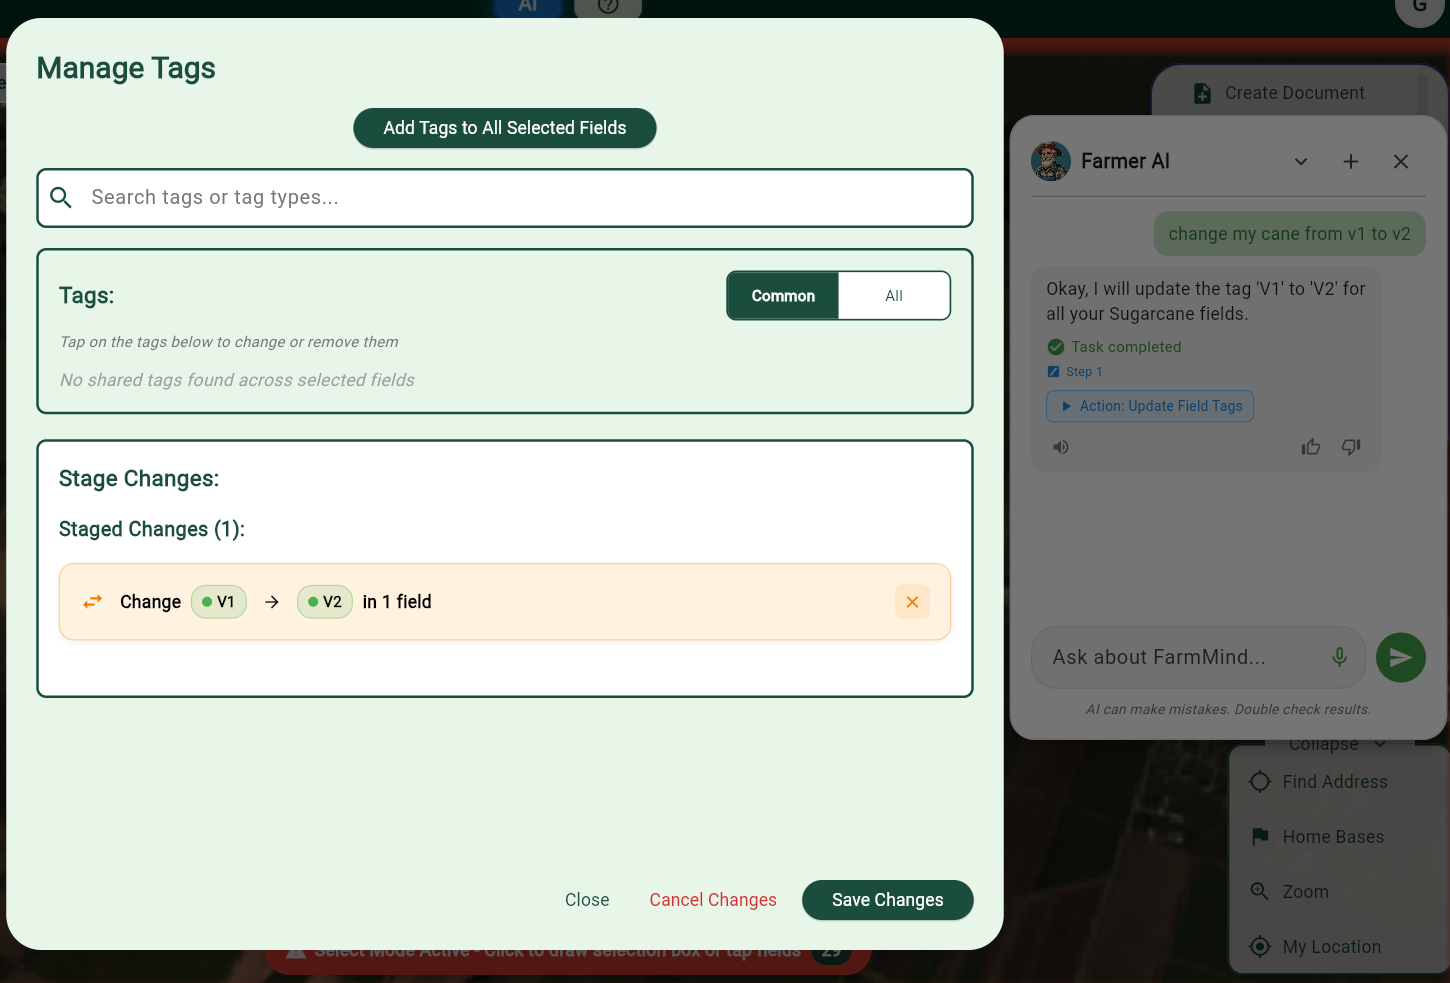Click Cancel Changes
Image resolution: width=1450 pixels, height=983 pixels.
click(x=713, y=899)
